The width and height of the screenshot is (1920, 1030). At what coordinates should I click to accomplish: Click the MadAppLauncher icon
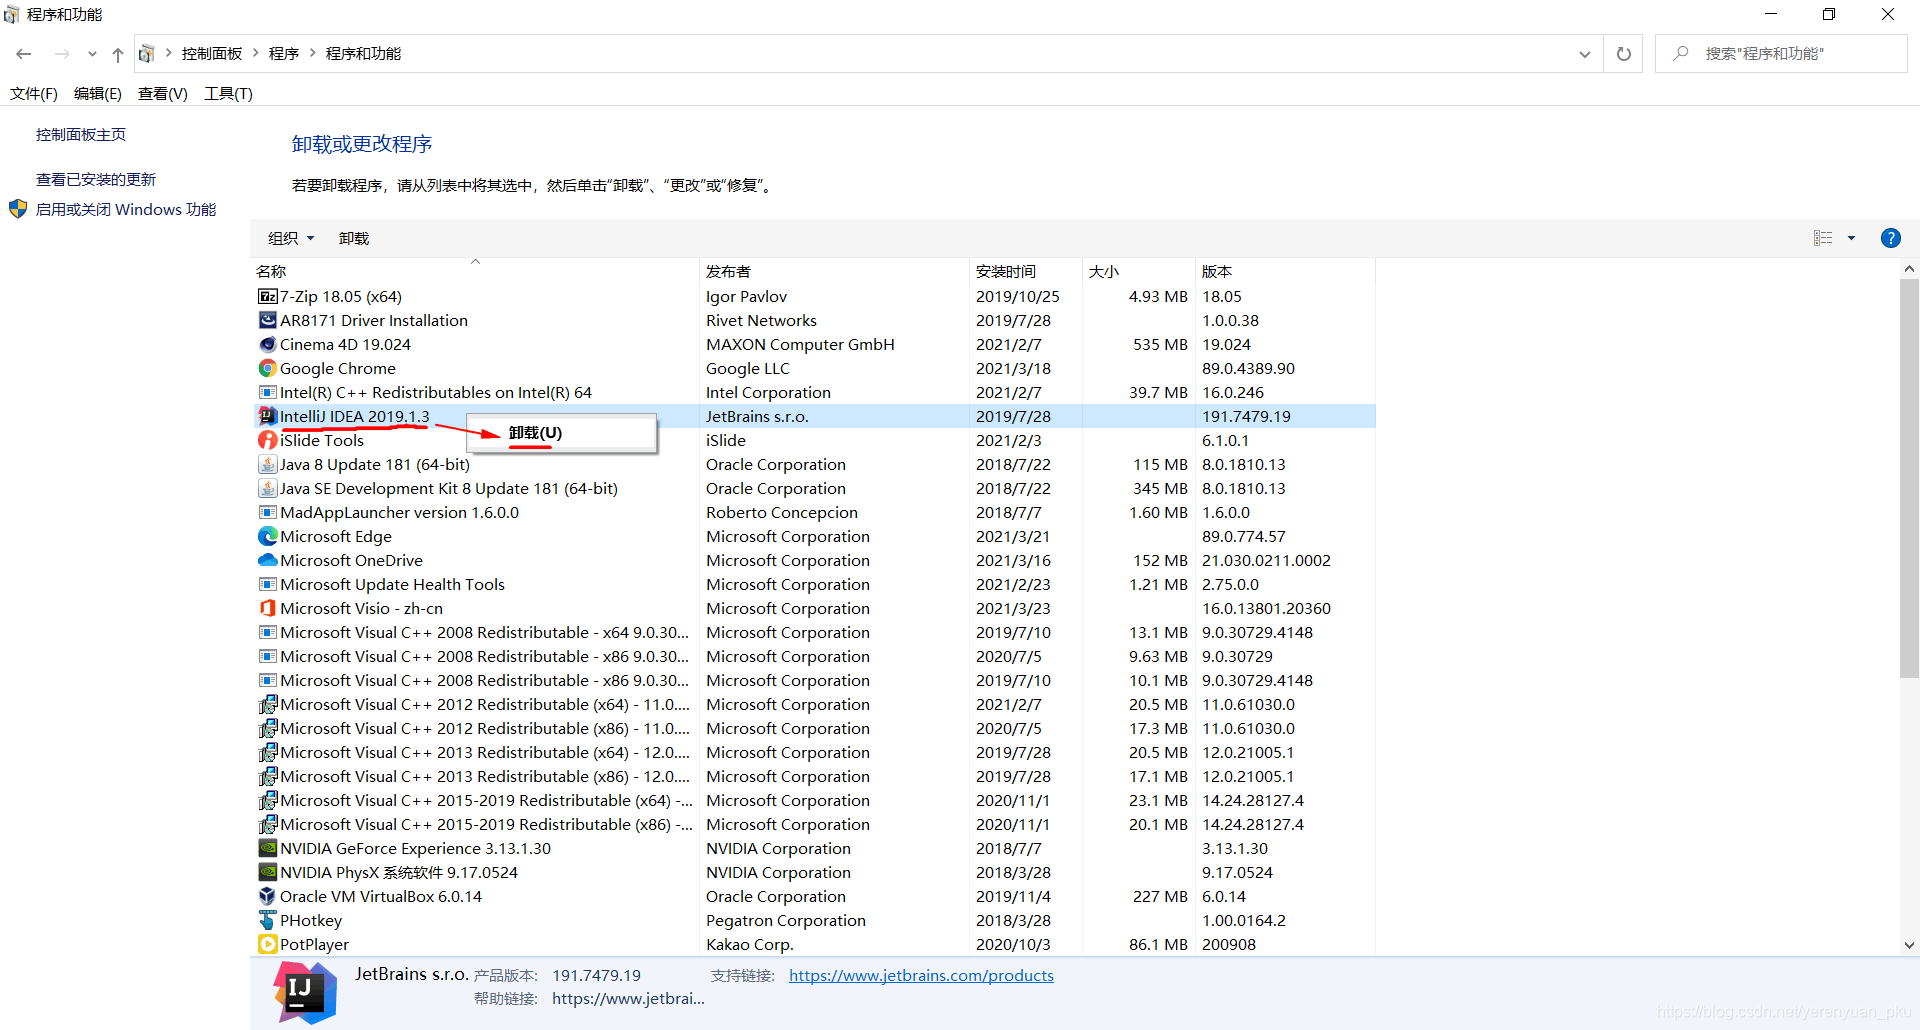click(x=267, y=512)
